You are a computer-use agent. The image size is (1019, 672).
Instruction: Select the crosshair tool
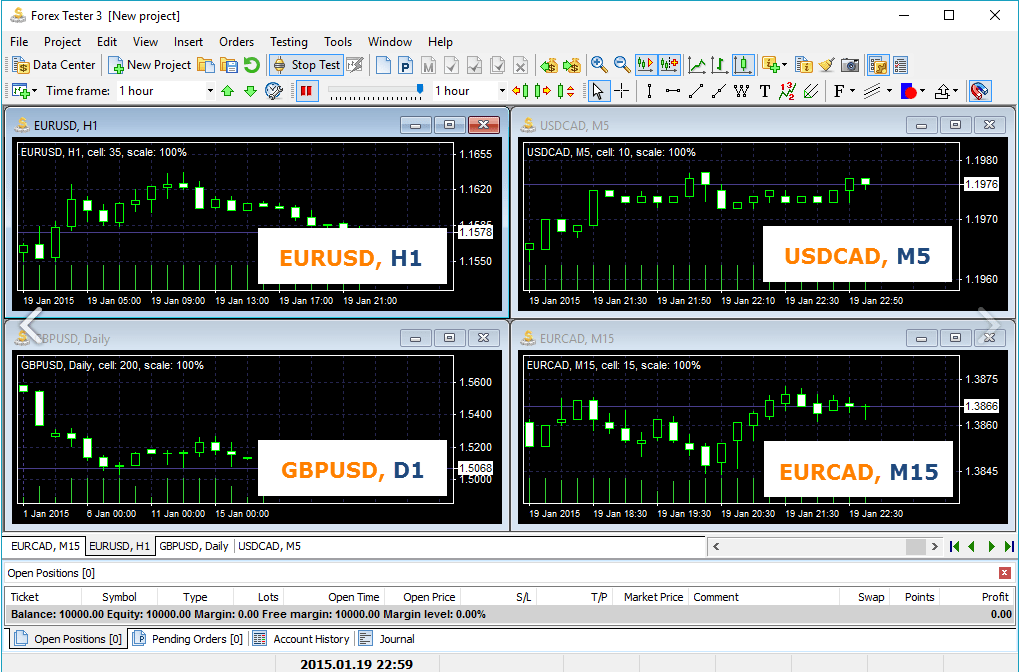pos(622,91)
